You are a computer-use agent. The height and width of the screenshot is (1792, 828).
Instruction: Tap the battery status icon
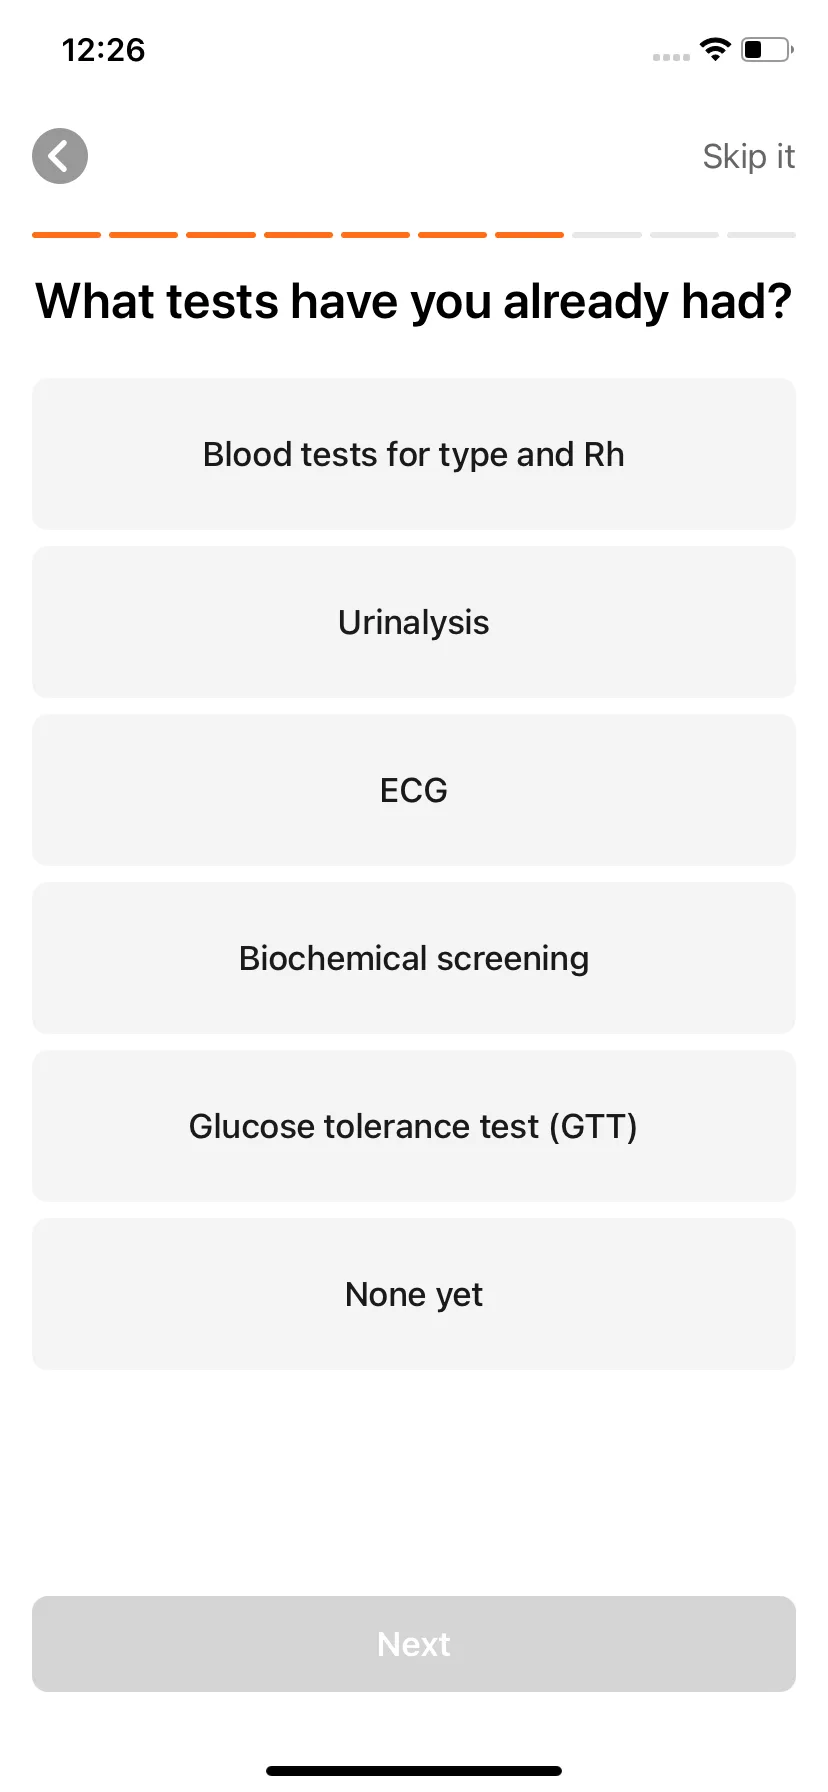point(767,49)
